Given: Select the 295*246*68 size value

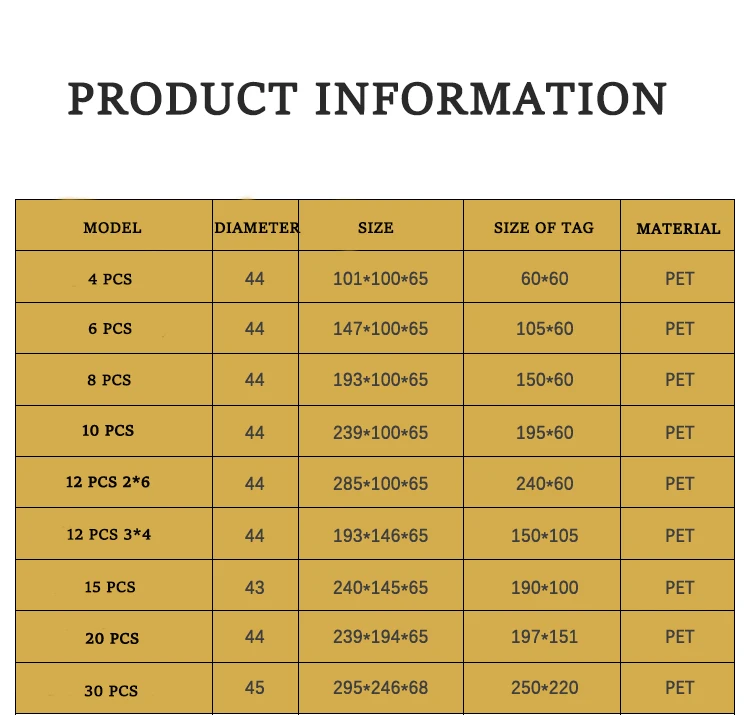Looking at the screenshot, I should pos(380,688).
